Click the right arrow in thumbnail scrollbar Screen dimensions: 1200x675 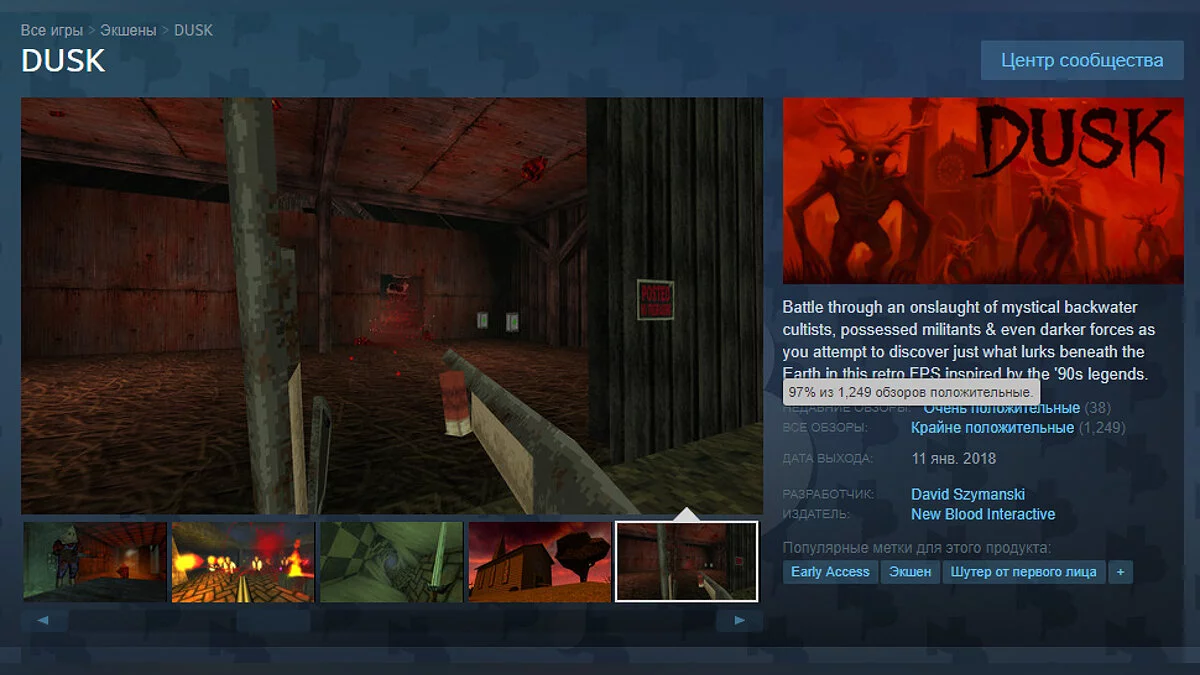(740, 621)
